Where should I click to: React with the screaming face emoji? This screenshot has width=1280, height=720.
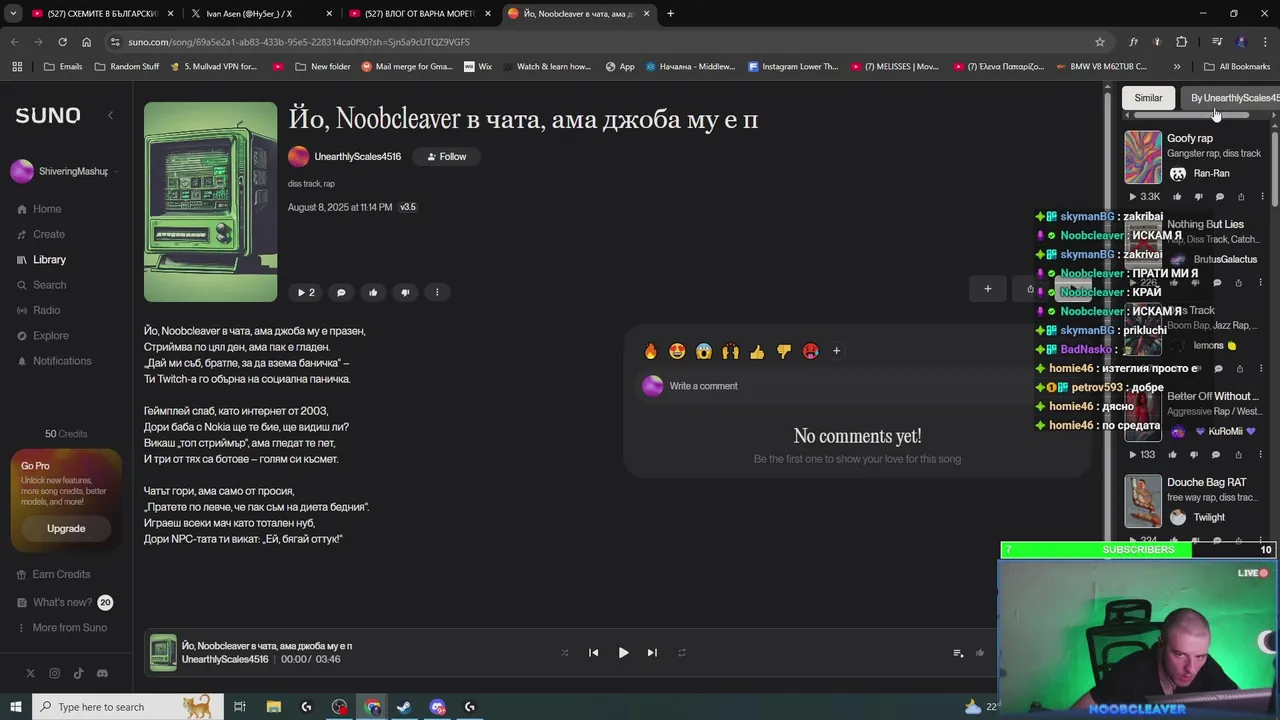click(704, 351)
